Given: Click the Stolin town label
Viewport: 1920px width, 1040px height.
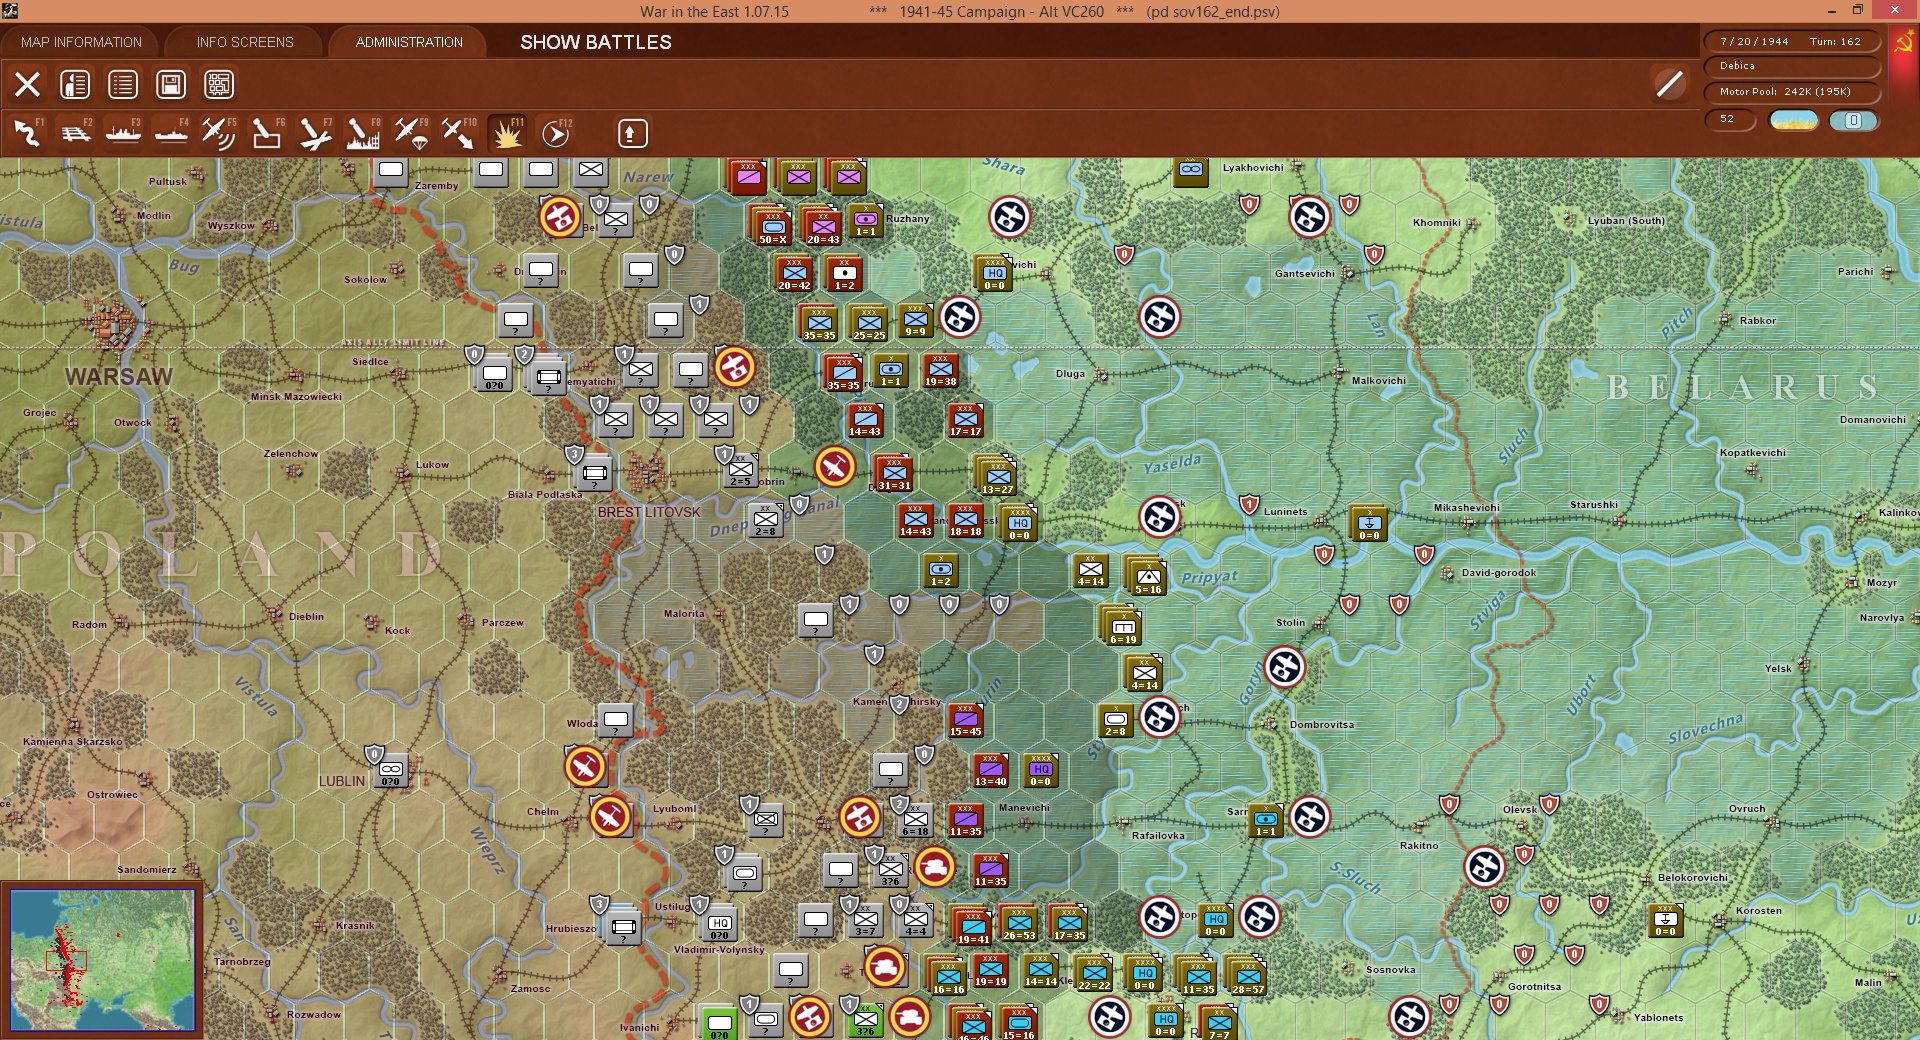Looking at the screenshot, I should coord(1290,622).
